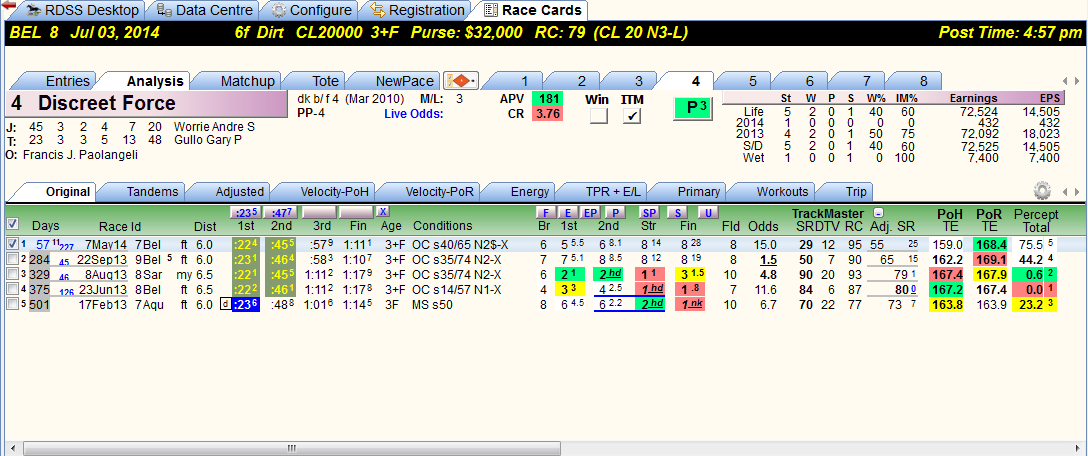Select the Race Cards tab
The height and width of the screenshot is (456, 1088).
(534, 10)
